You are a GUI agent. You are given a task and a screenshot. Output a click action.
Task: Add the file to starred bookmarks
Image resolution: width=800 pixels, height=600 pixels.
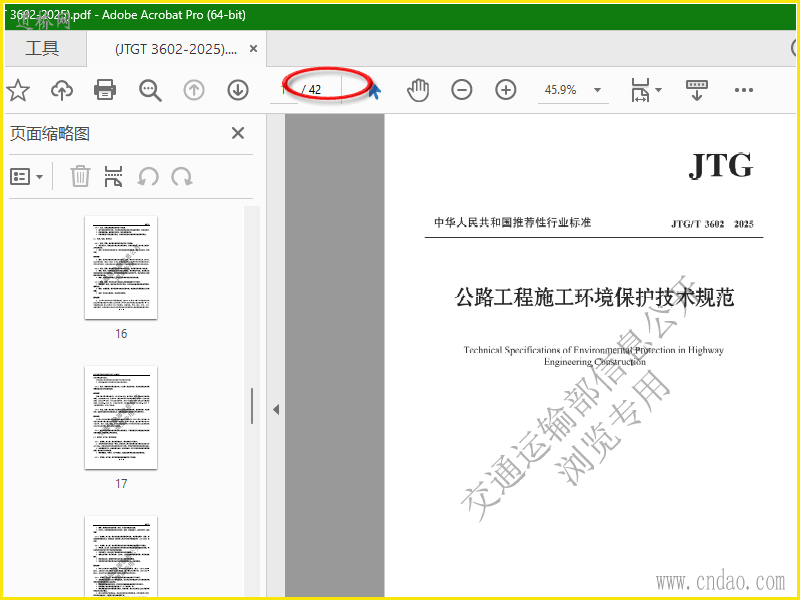(18, 90)
